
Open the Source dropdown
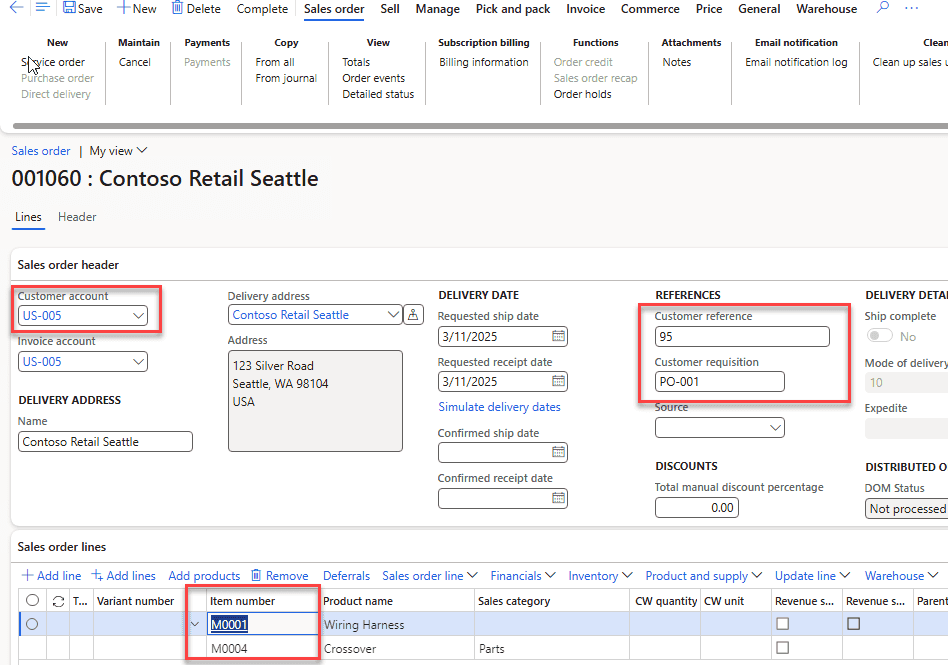pyautogui.click(x=776, y=428)
